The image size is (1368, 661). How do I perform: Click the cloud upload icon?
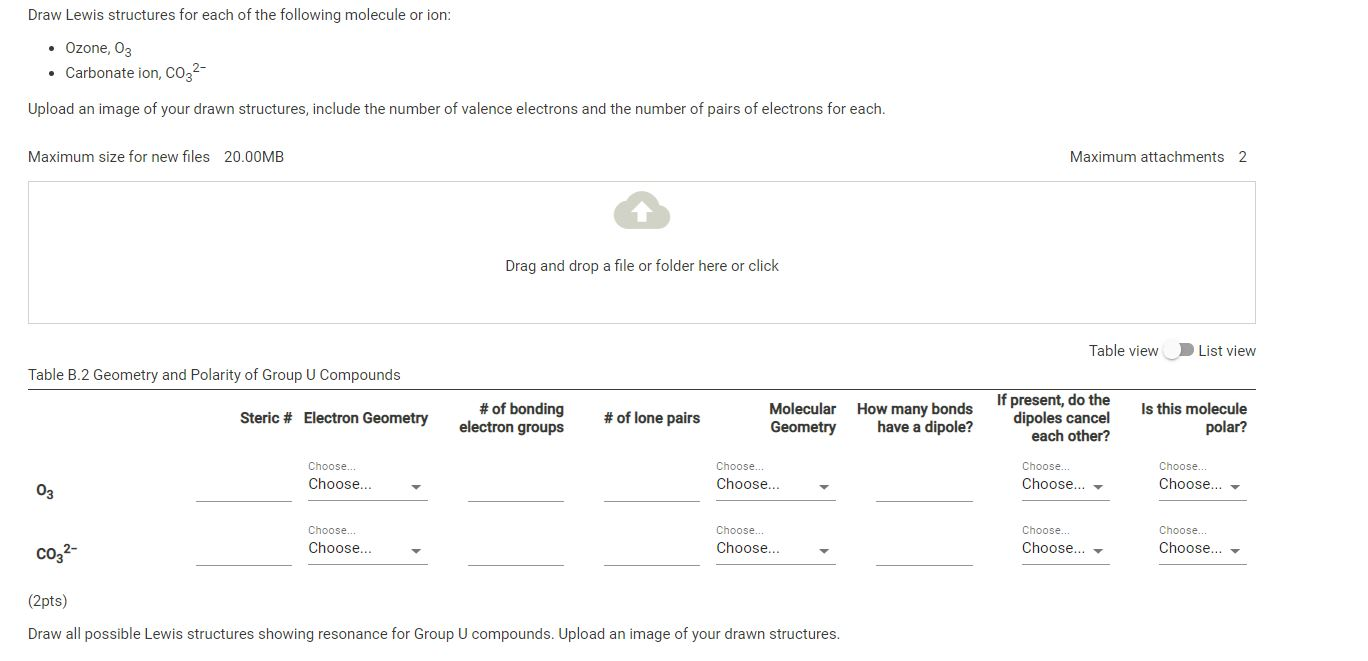click(641, 210)
